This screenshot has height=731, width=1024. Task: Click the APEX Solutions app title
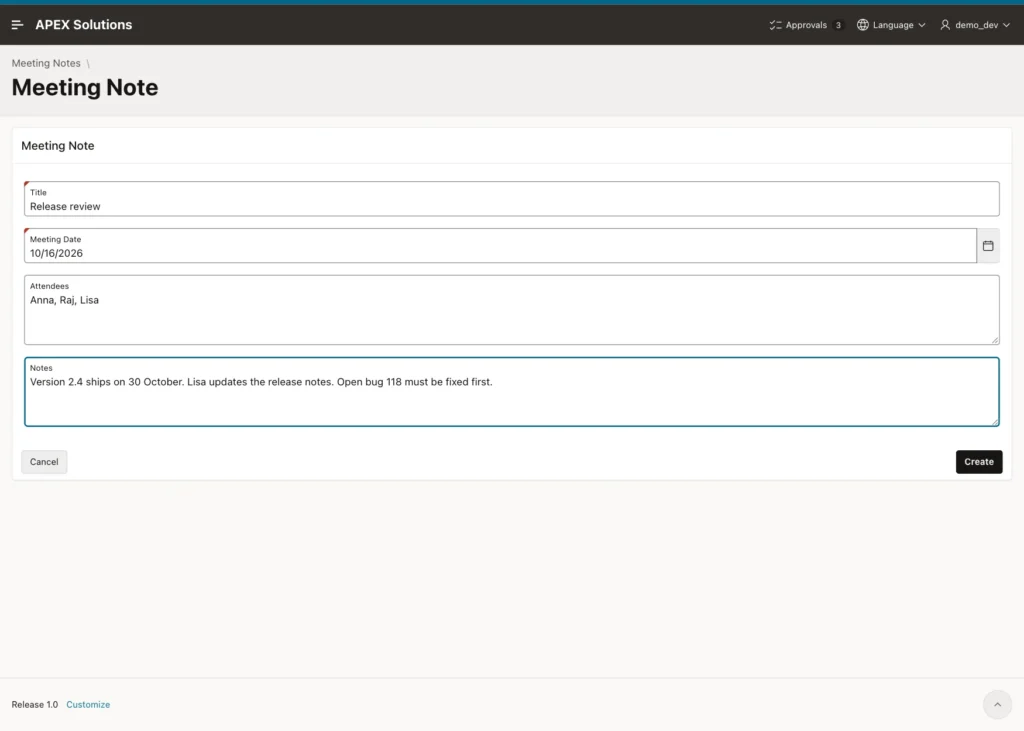point(84,25)
